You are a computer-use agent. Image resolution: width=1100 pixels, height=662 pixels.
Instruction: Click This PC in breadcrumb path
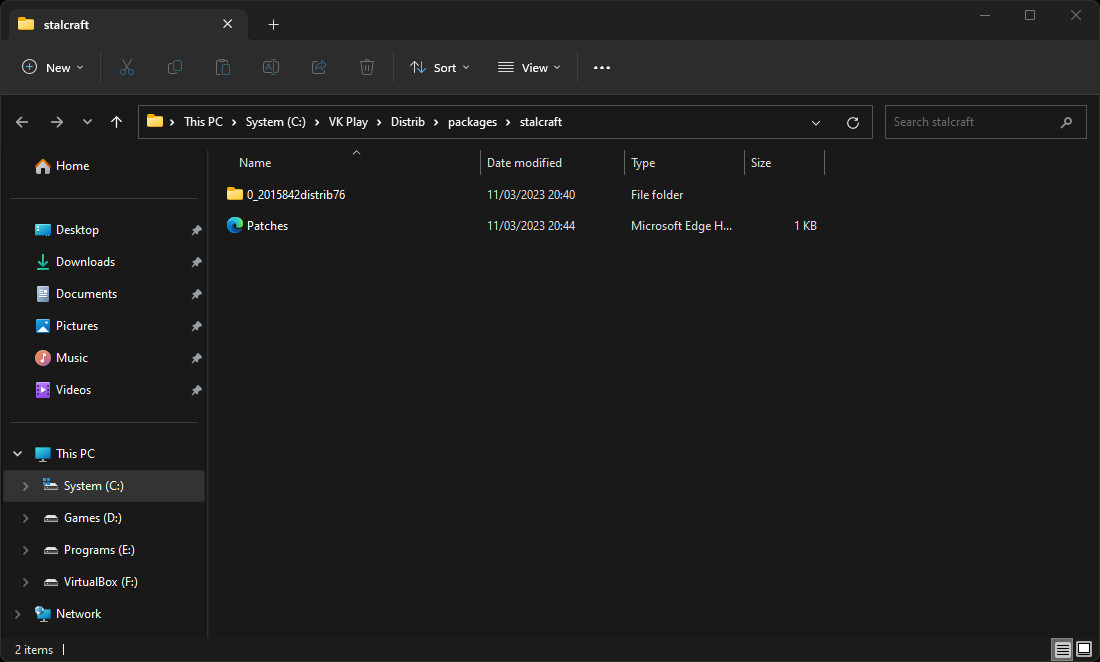tap(203, 122)
